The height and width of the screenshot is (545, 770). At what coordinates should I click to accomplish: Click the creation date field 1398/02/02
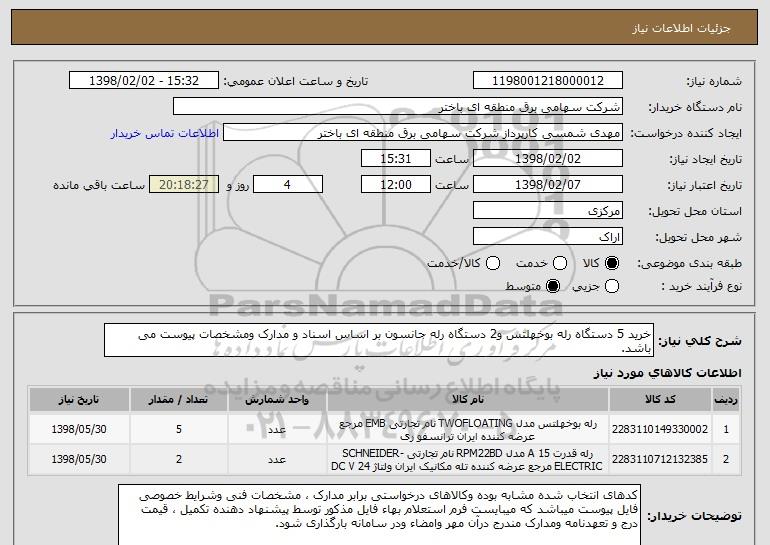pyautogui.click(x=548, y=159)
